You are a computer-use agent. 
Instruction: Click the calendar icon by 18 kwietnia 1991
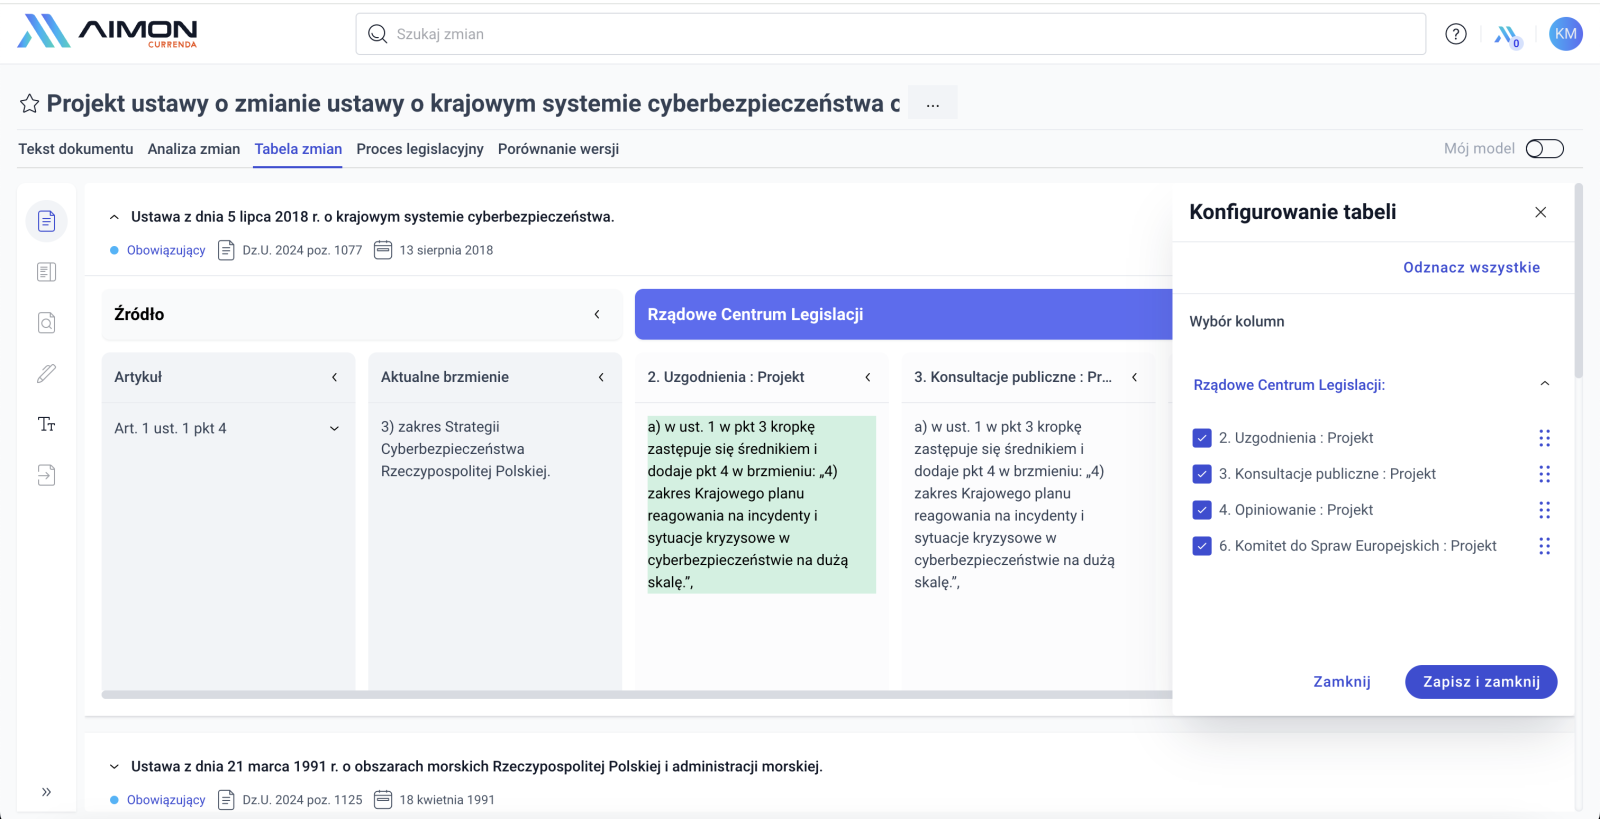coord(383,800)
